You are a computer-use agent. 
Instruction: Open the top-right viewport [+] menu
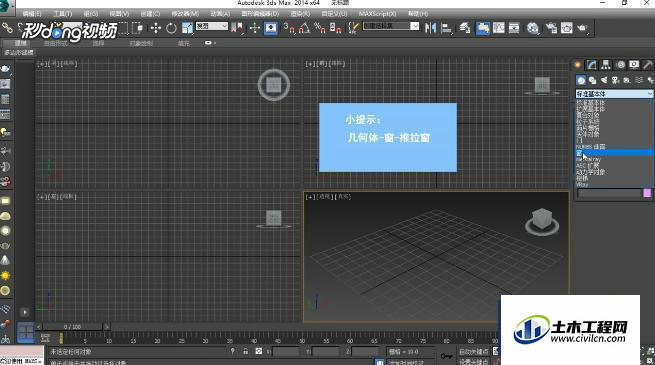point(310,64)
